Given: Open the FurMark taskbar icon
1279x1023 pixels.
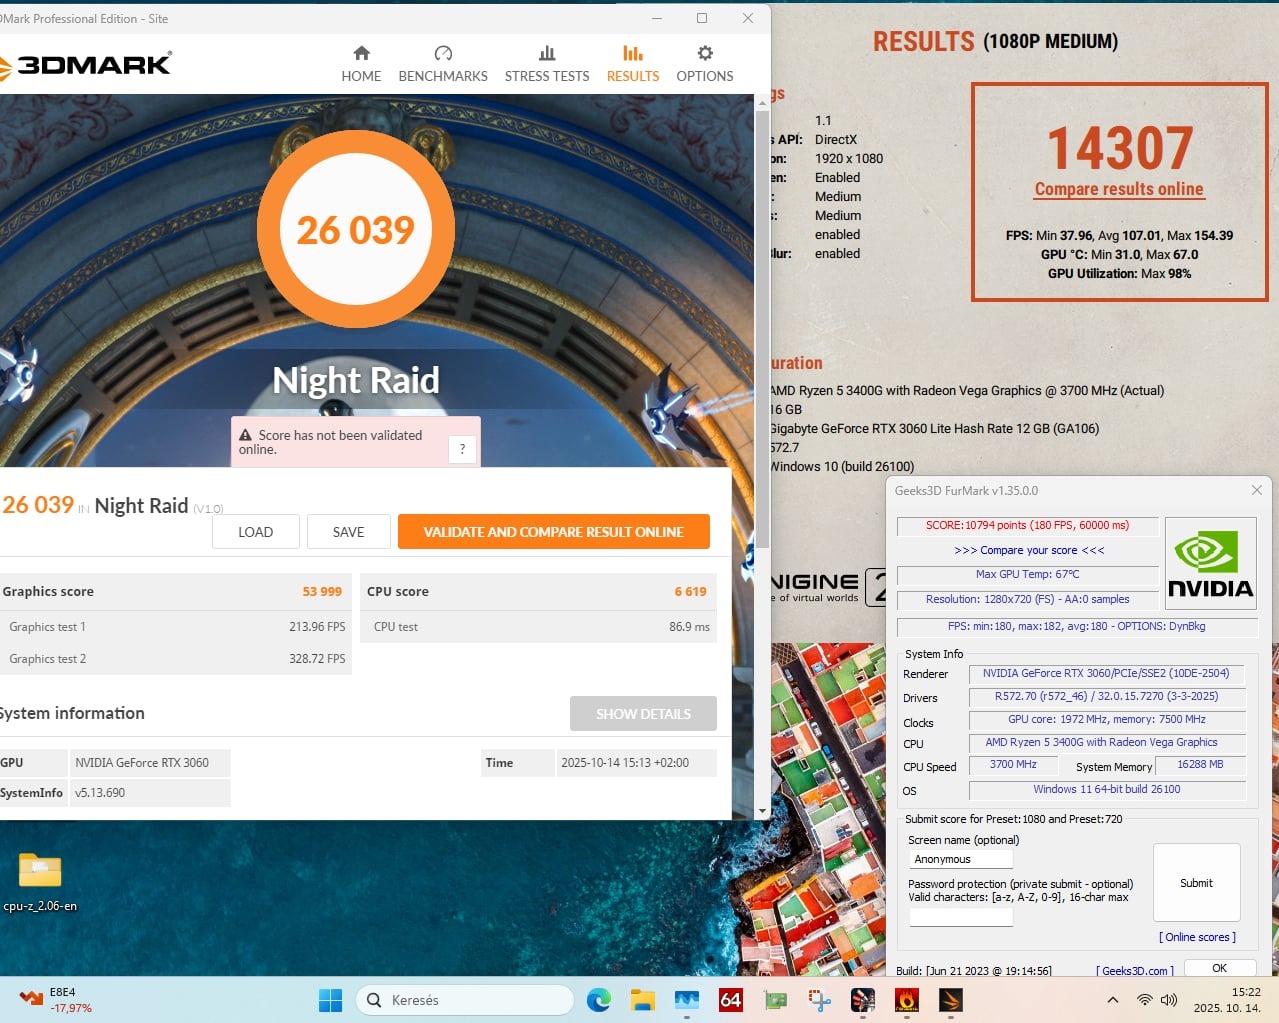Looking at the screenshot, I should 907,1000.
